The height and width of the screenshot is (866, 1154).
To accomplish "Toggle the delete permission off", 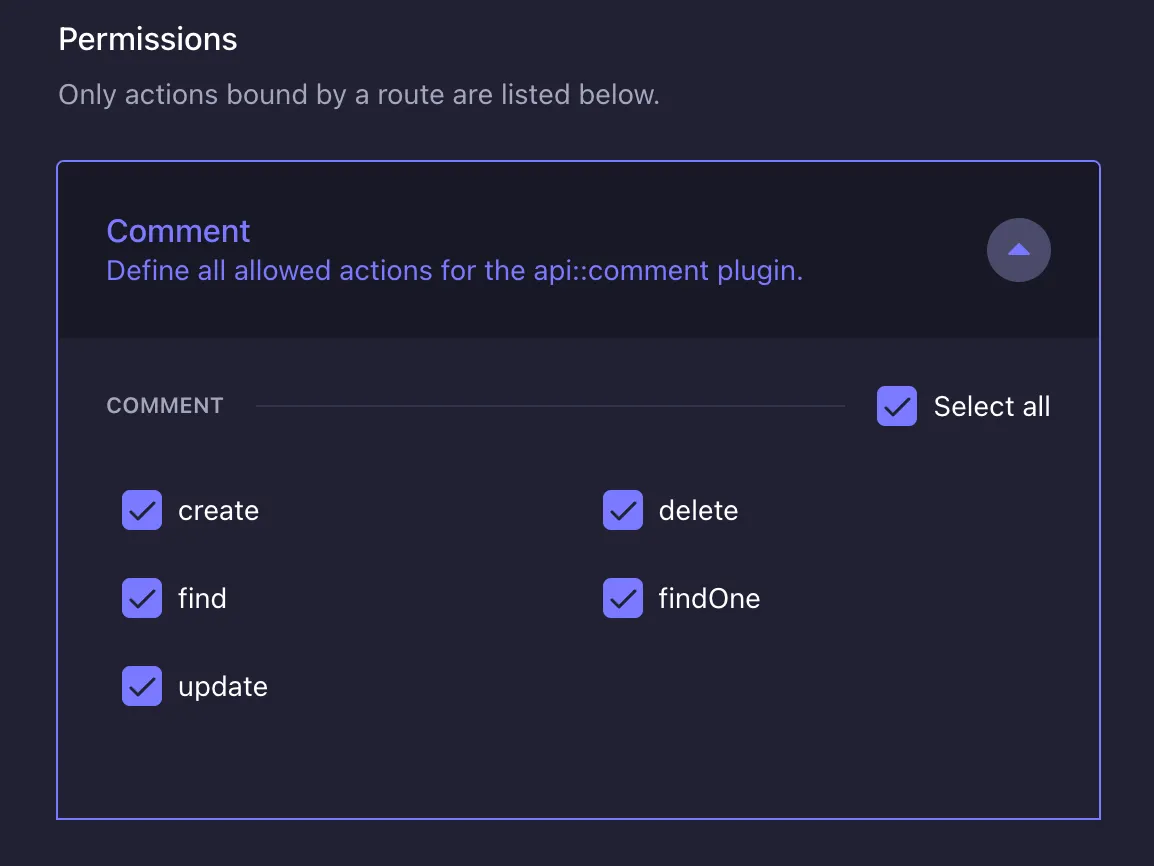I will pos(622,510).
